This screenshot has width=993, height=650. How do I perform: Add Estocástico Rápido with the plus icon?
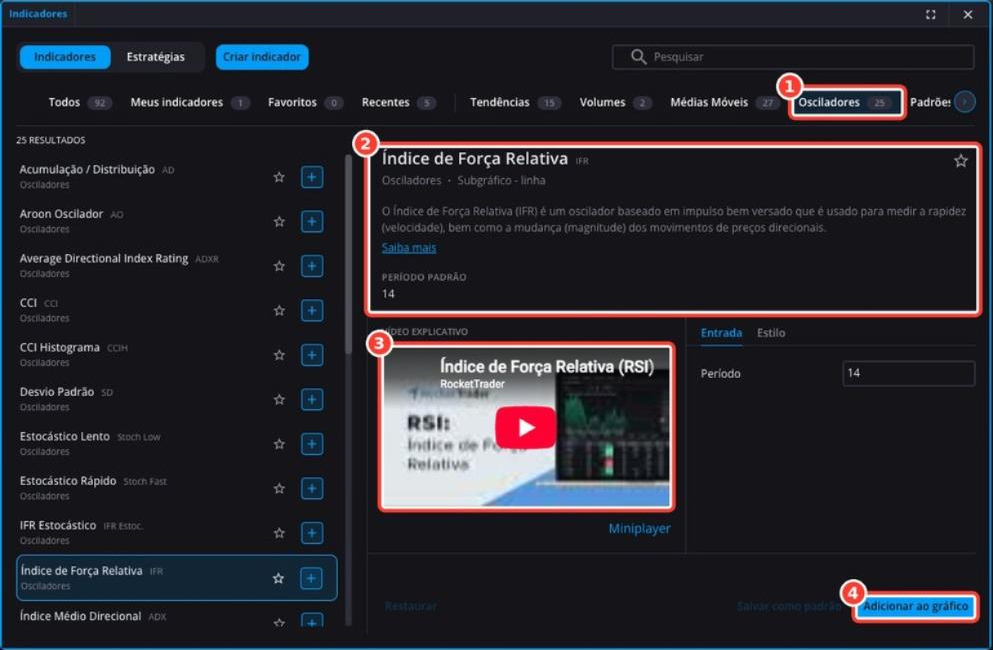[x=312, y=488]
